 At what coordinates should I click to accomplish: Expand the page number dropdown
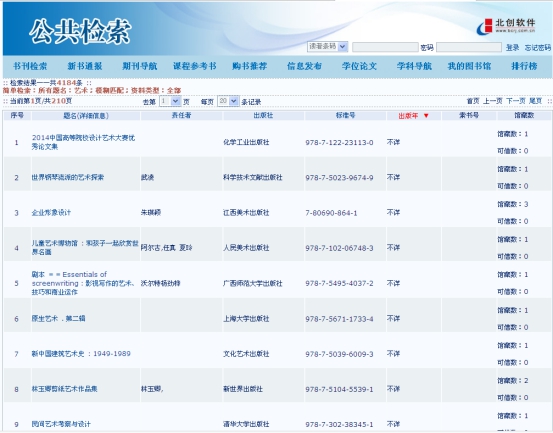coord(170,102)
